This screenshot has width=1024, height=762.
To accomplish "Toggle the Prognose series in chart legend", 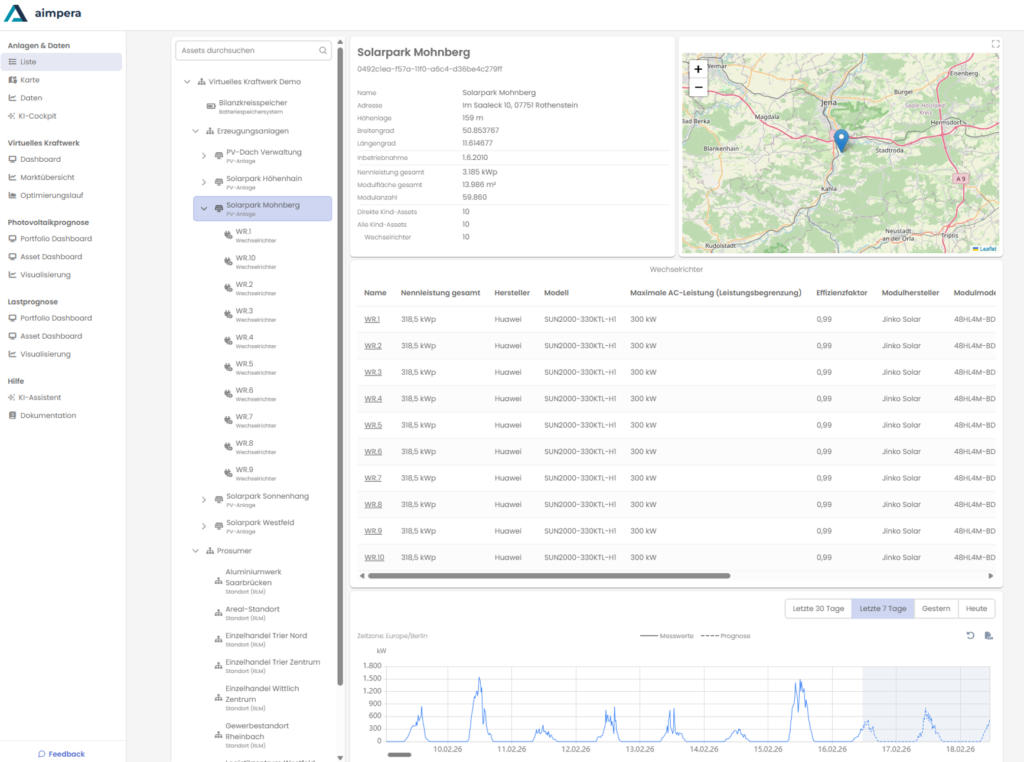I will tap(726, 636).
